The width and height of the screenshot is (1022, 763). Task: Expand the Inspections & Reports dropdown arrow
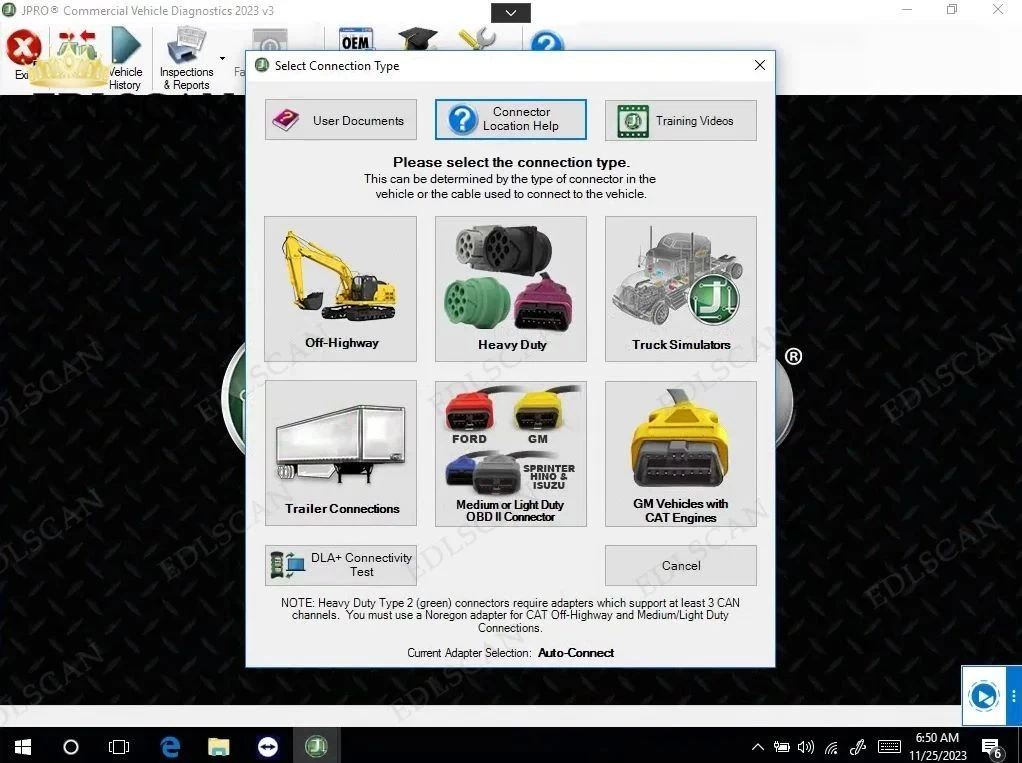tap(222, 58)
